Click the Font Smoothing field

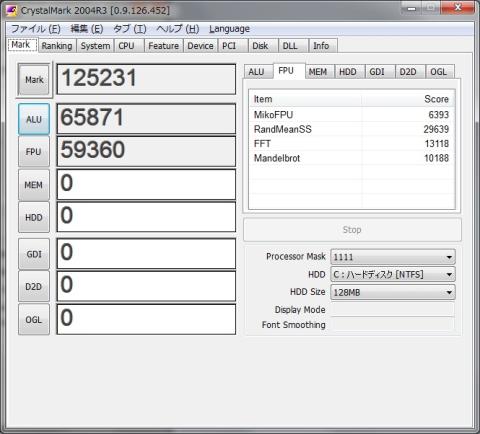(x=393, y=324)
